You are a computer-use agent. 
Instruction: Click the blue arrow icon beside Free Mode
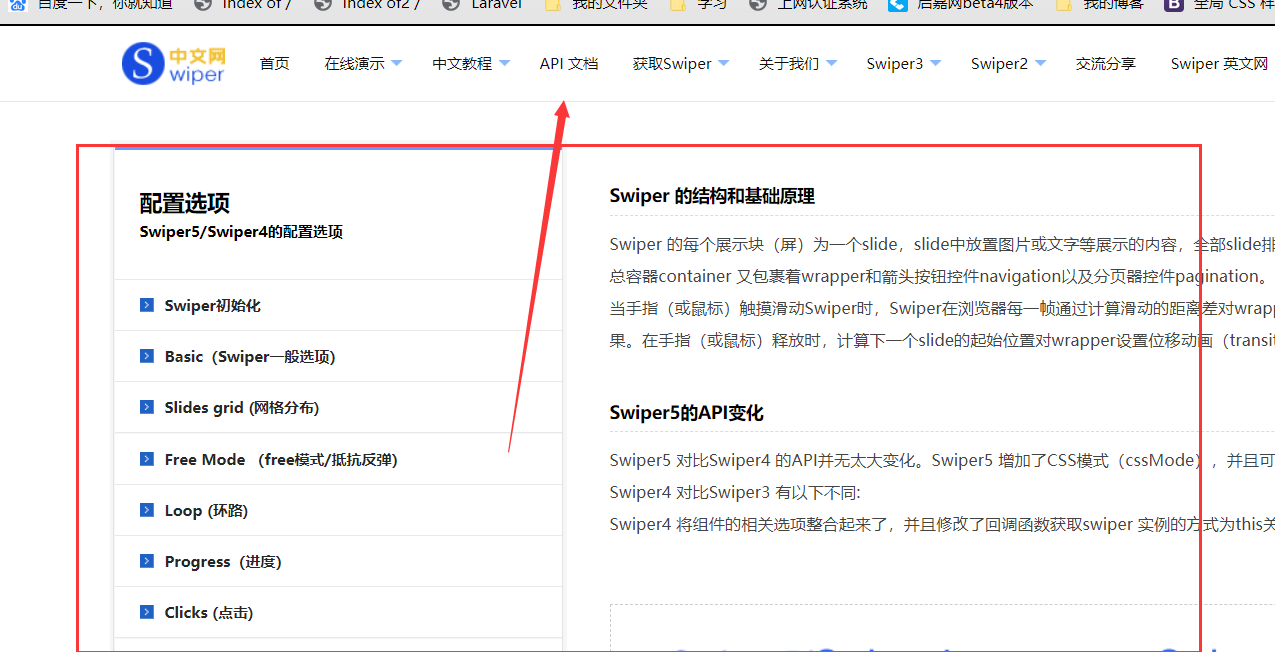(147, 459)
